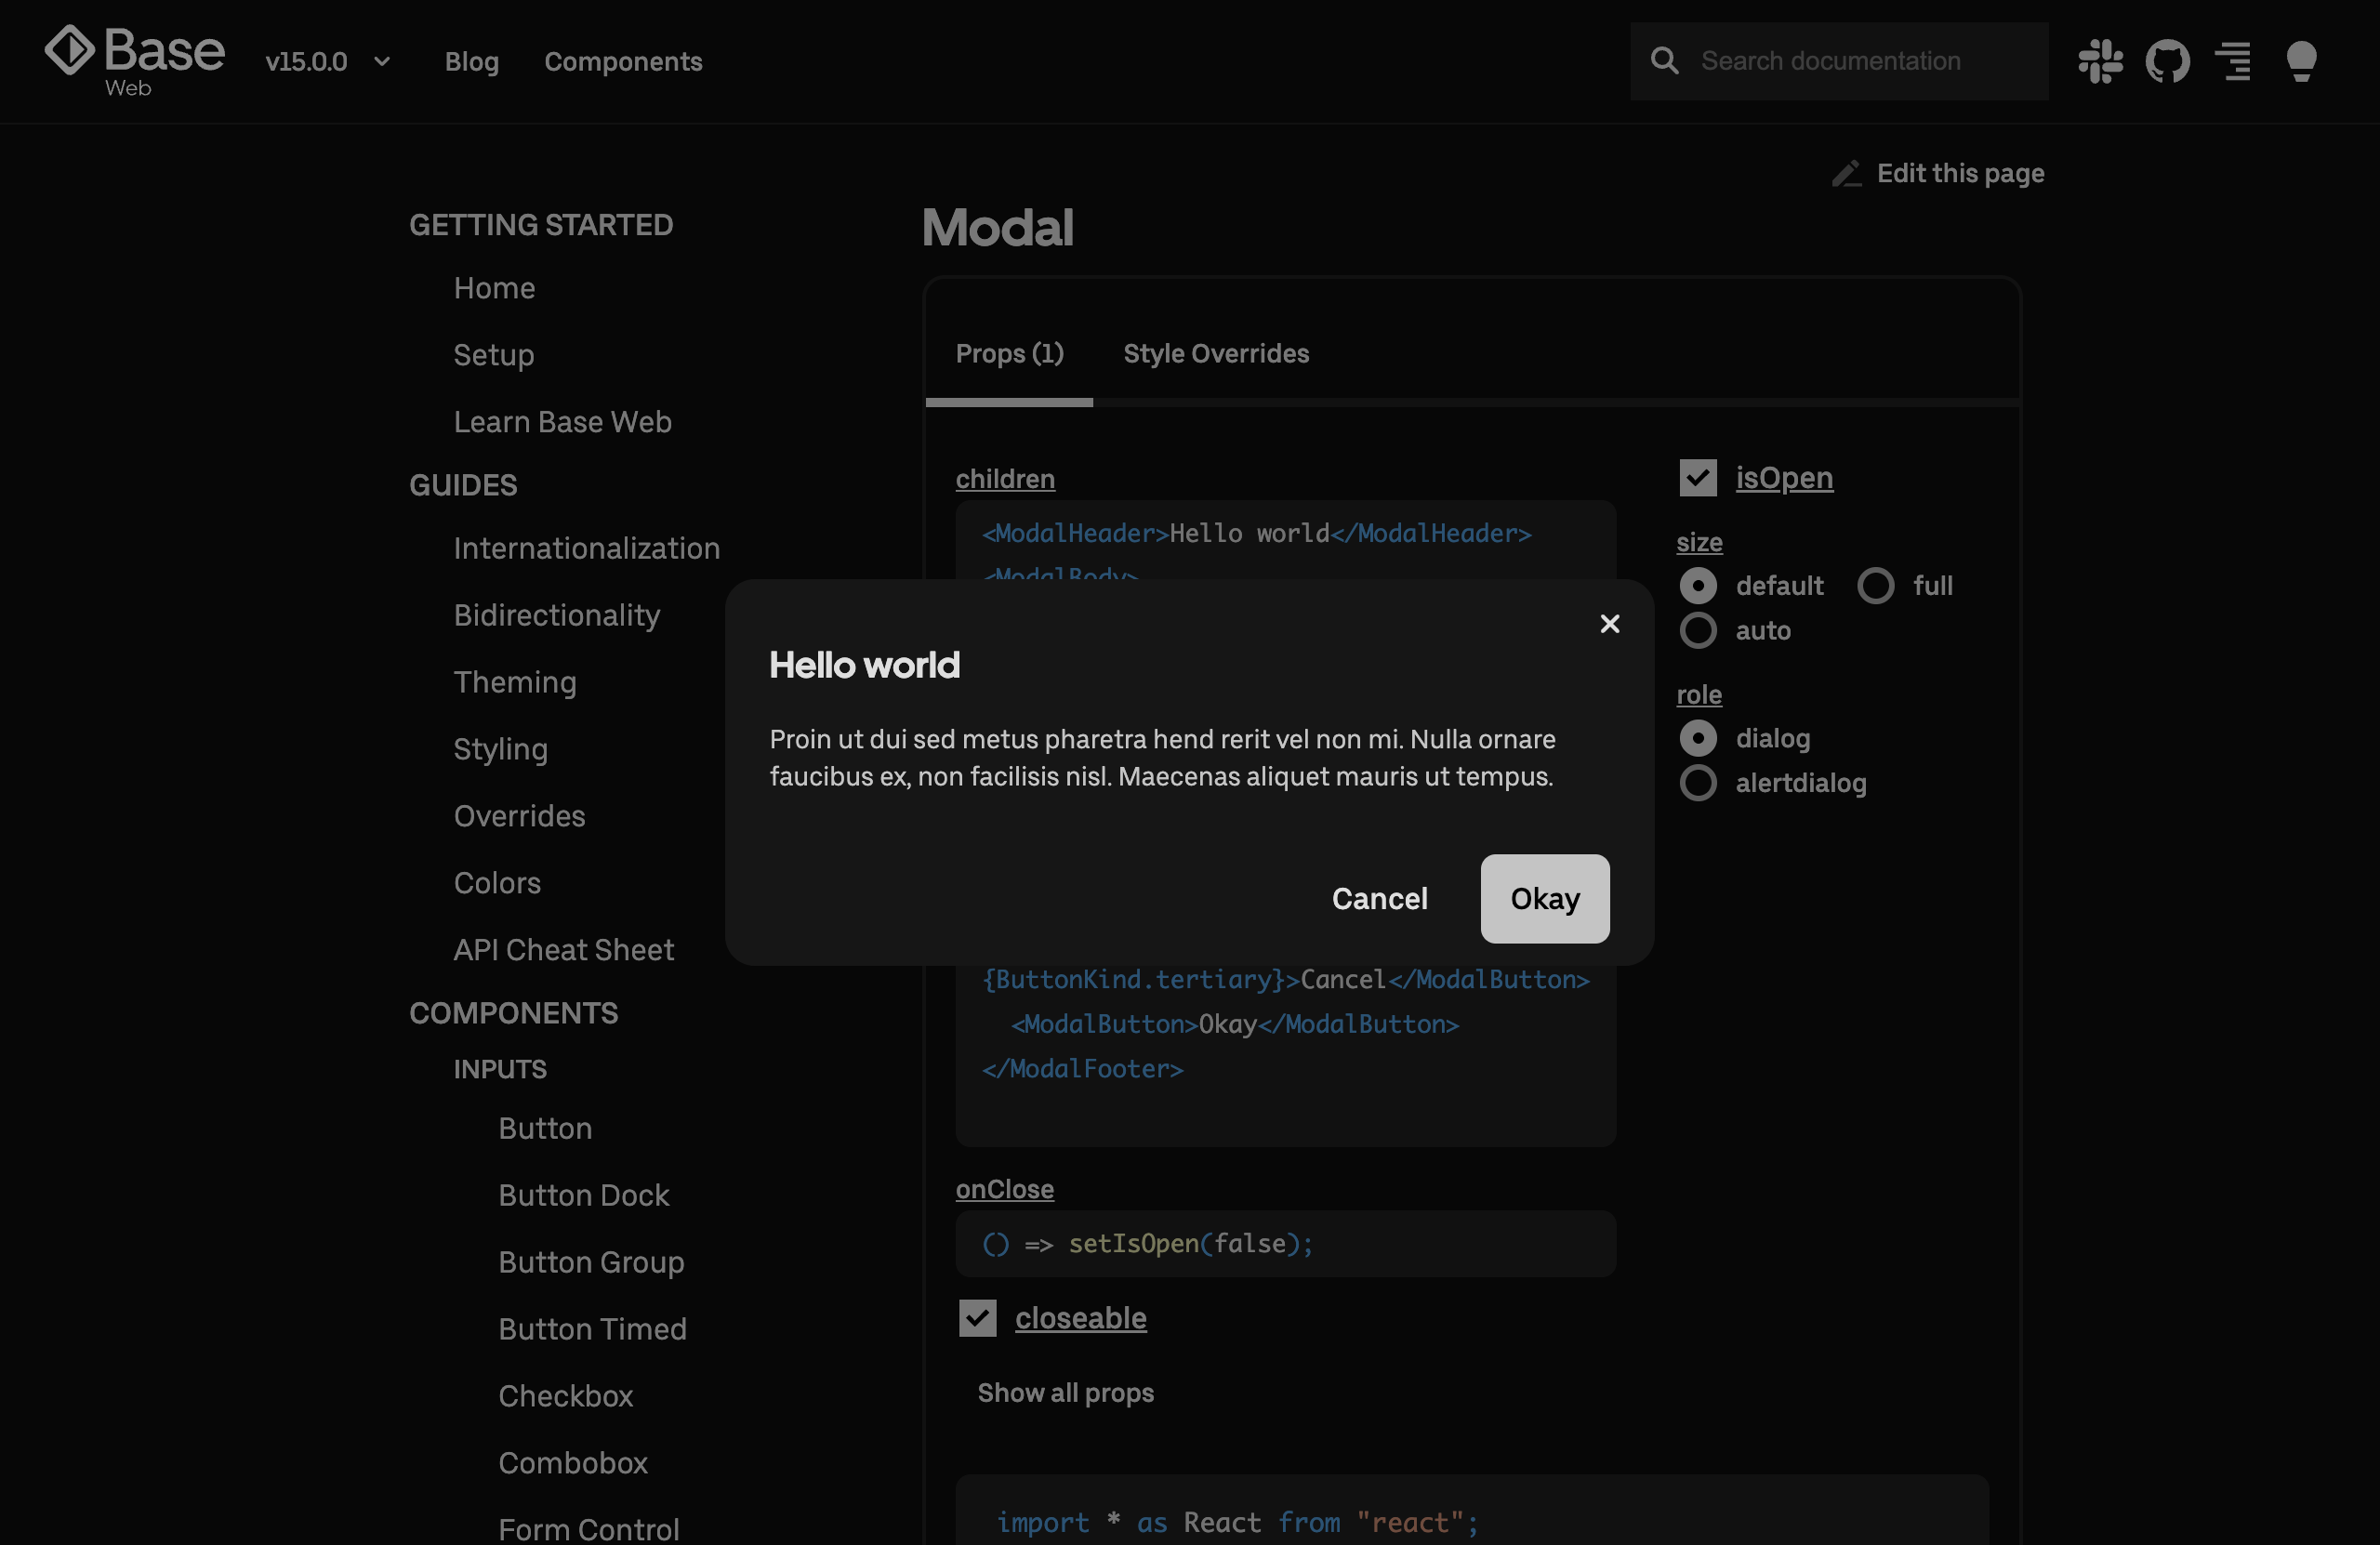The width and height of the screenshot is (2380, 1545).
Task: Select the dialog role radio
Action: click(1697, 738)
